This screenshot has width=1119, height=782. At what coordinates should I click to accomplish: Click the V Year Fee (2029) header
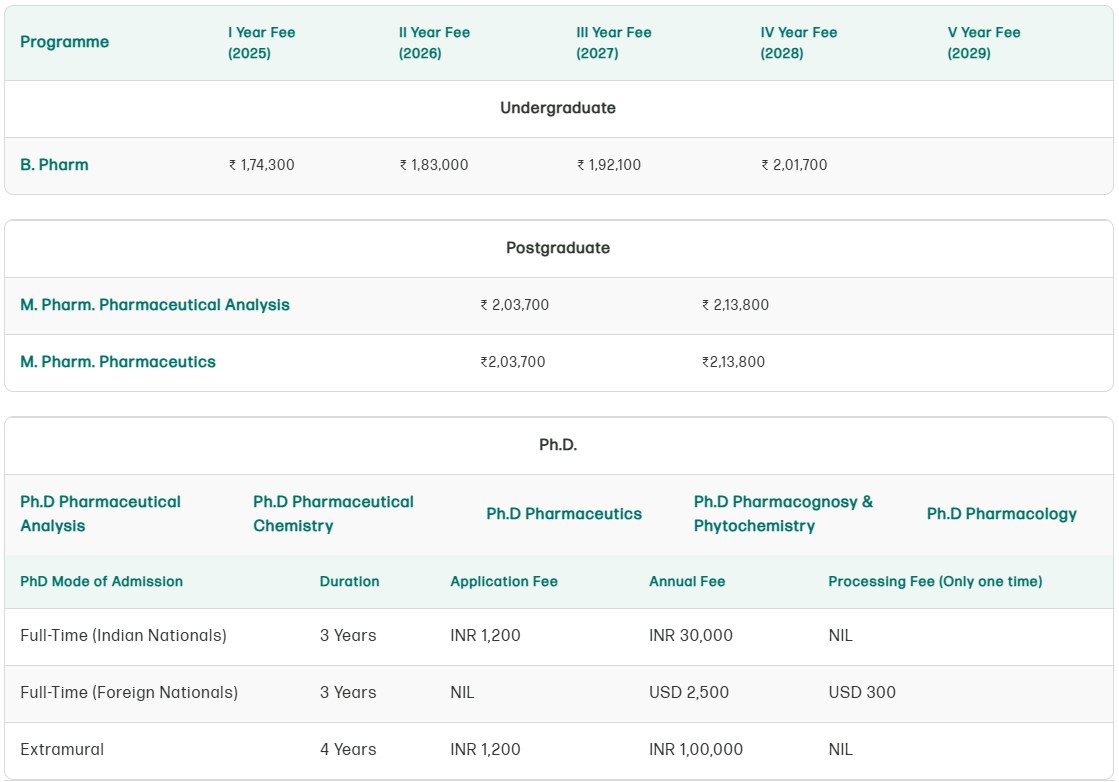coord(983,43)
